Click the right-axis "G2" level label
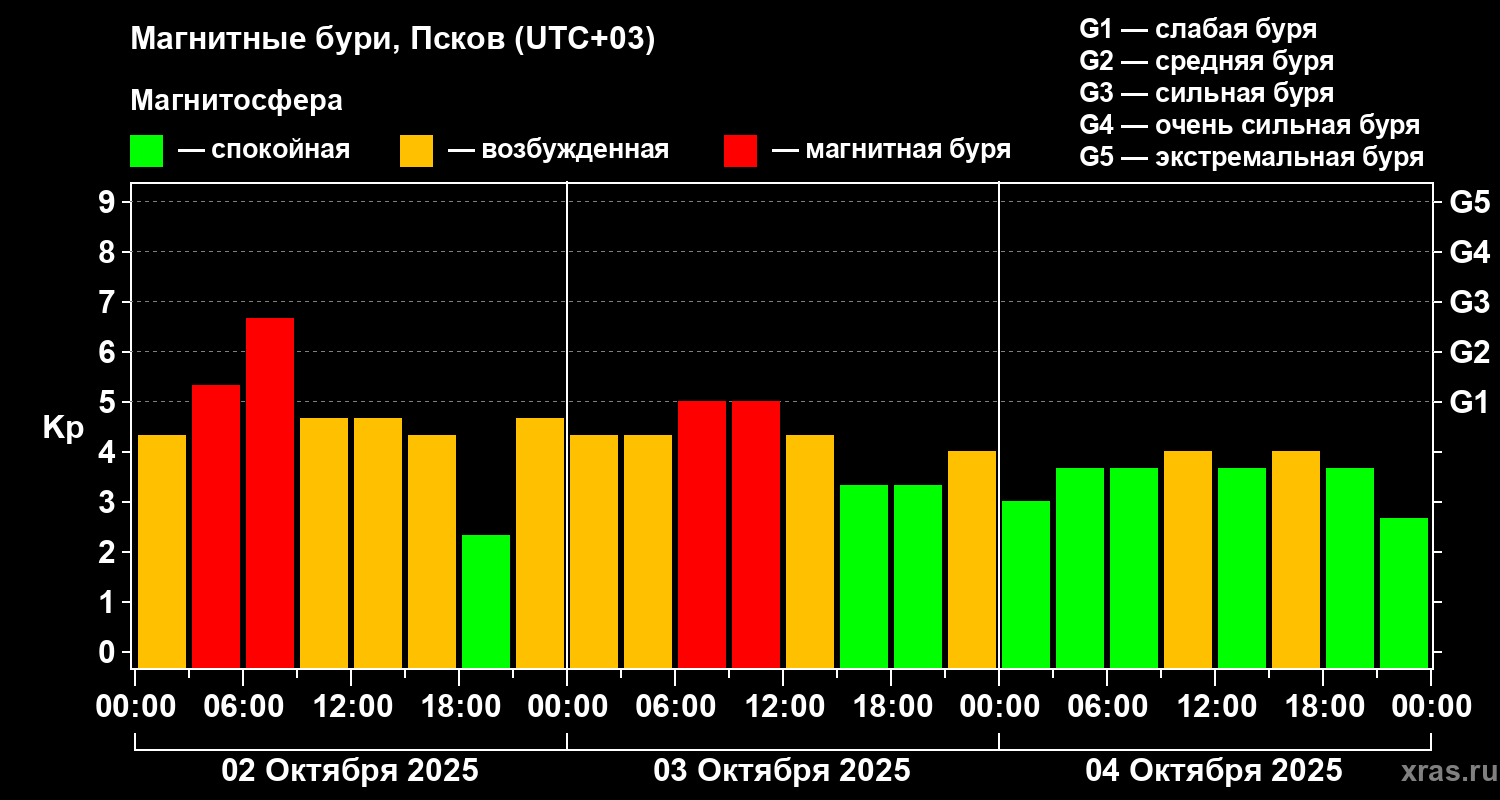Image resolution: width=1500 pixels, height=800 pixels. (1469, 352)
